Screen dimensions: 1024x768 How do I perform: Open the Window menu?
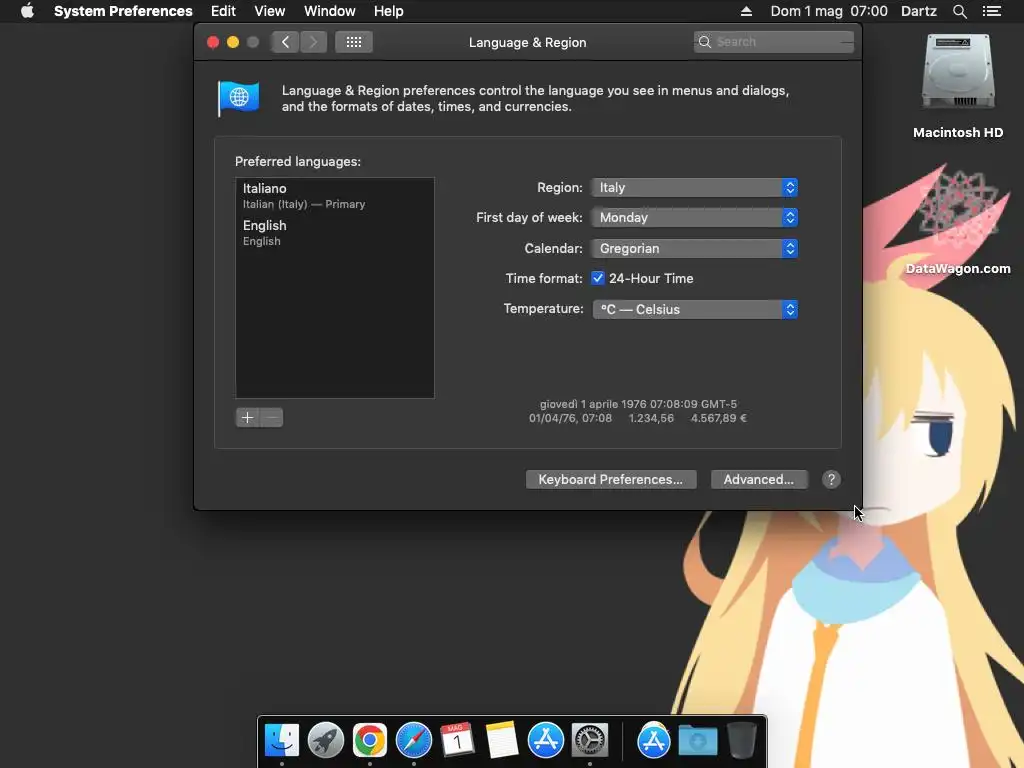tap(330, 11)
